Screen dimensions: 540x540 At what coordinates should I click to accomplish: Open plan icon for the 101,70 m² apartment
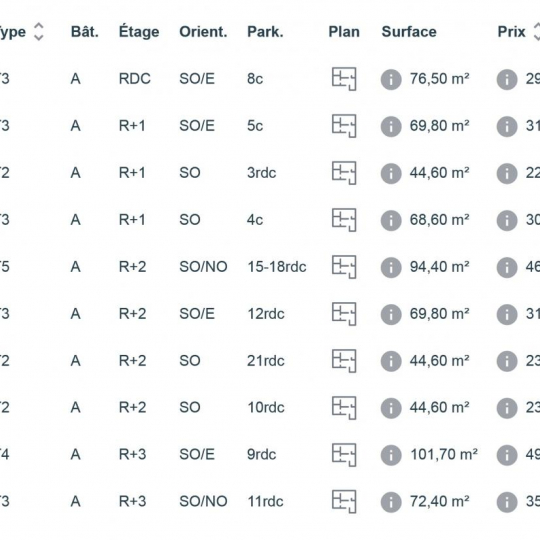[344, 455]
